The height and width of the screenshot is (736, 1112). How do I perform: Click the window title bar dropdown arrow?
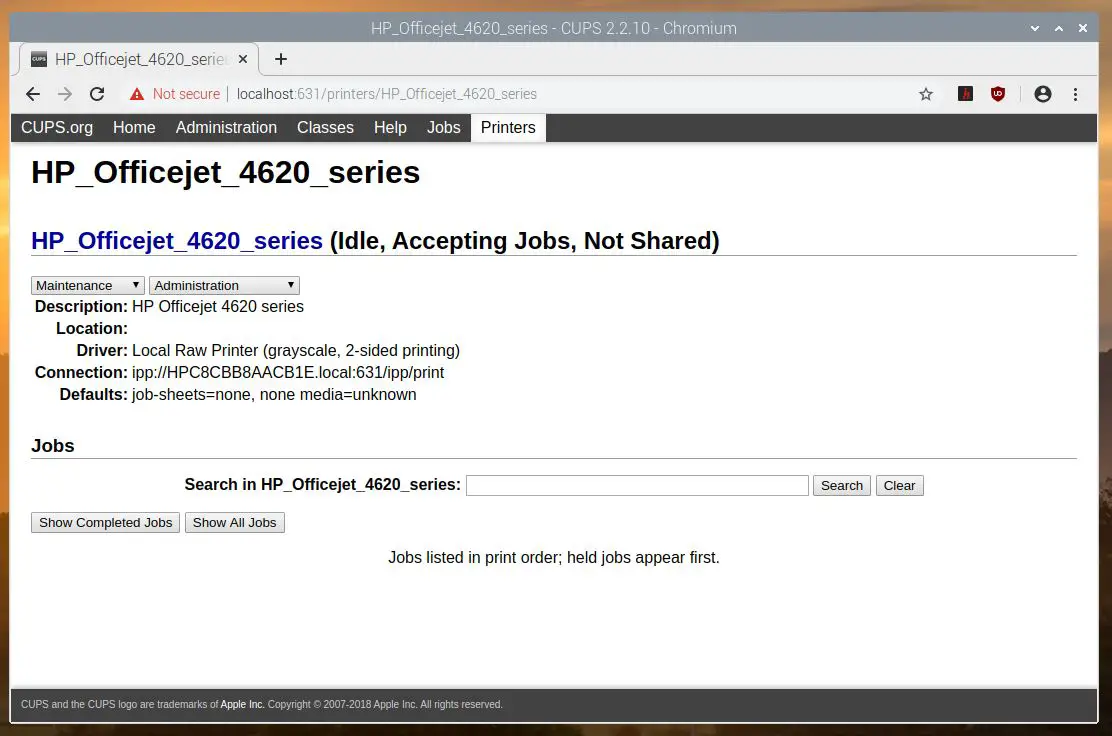(1035, 28)
